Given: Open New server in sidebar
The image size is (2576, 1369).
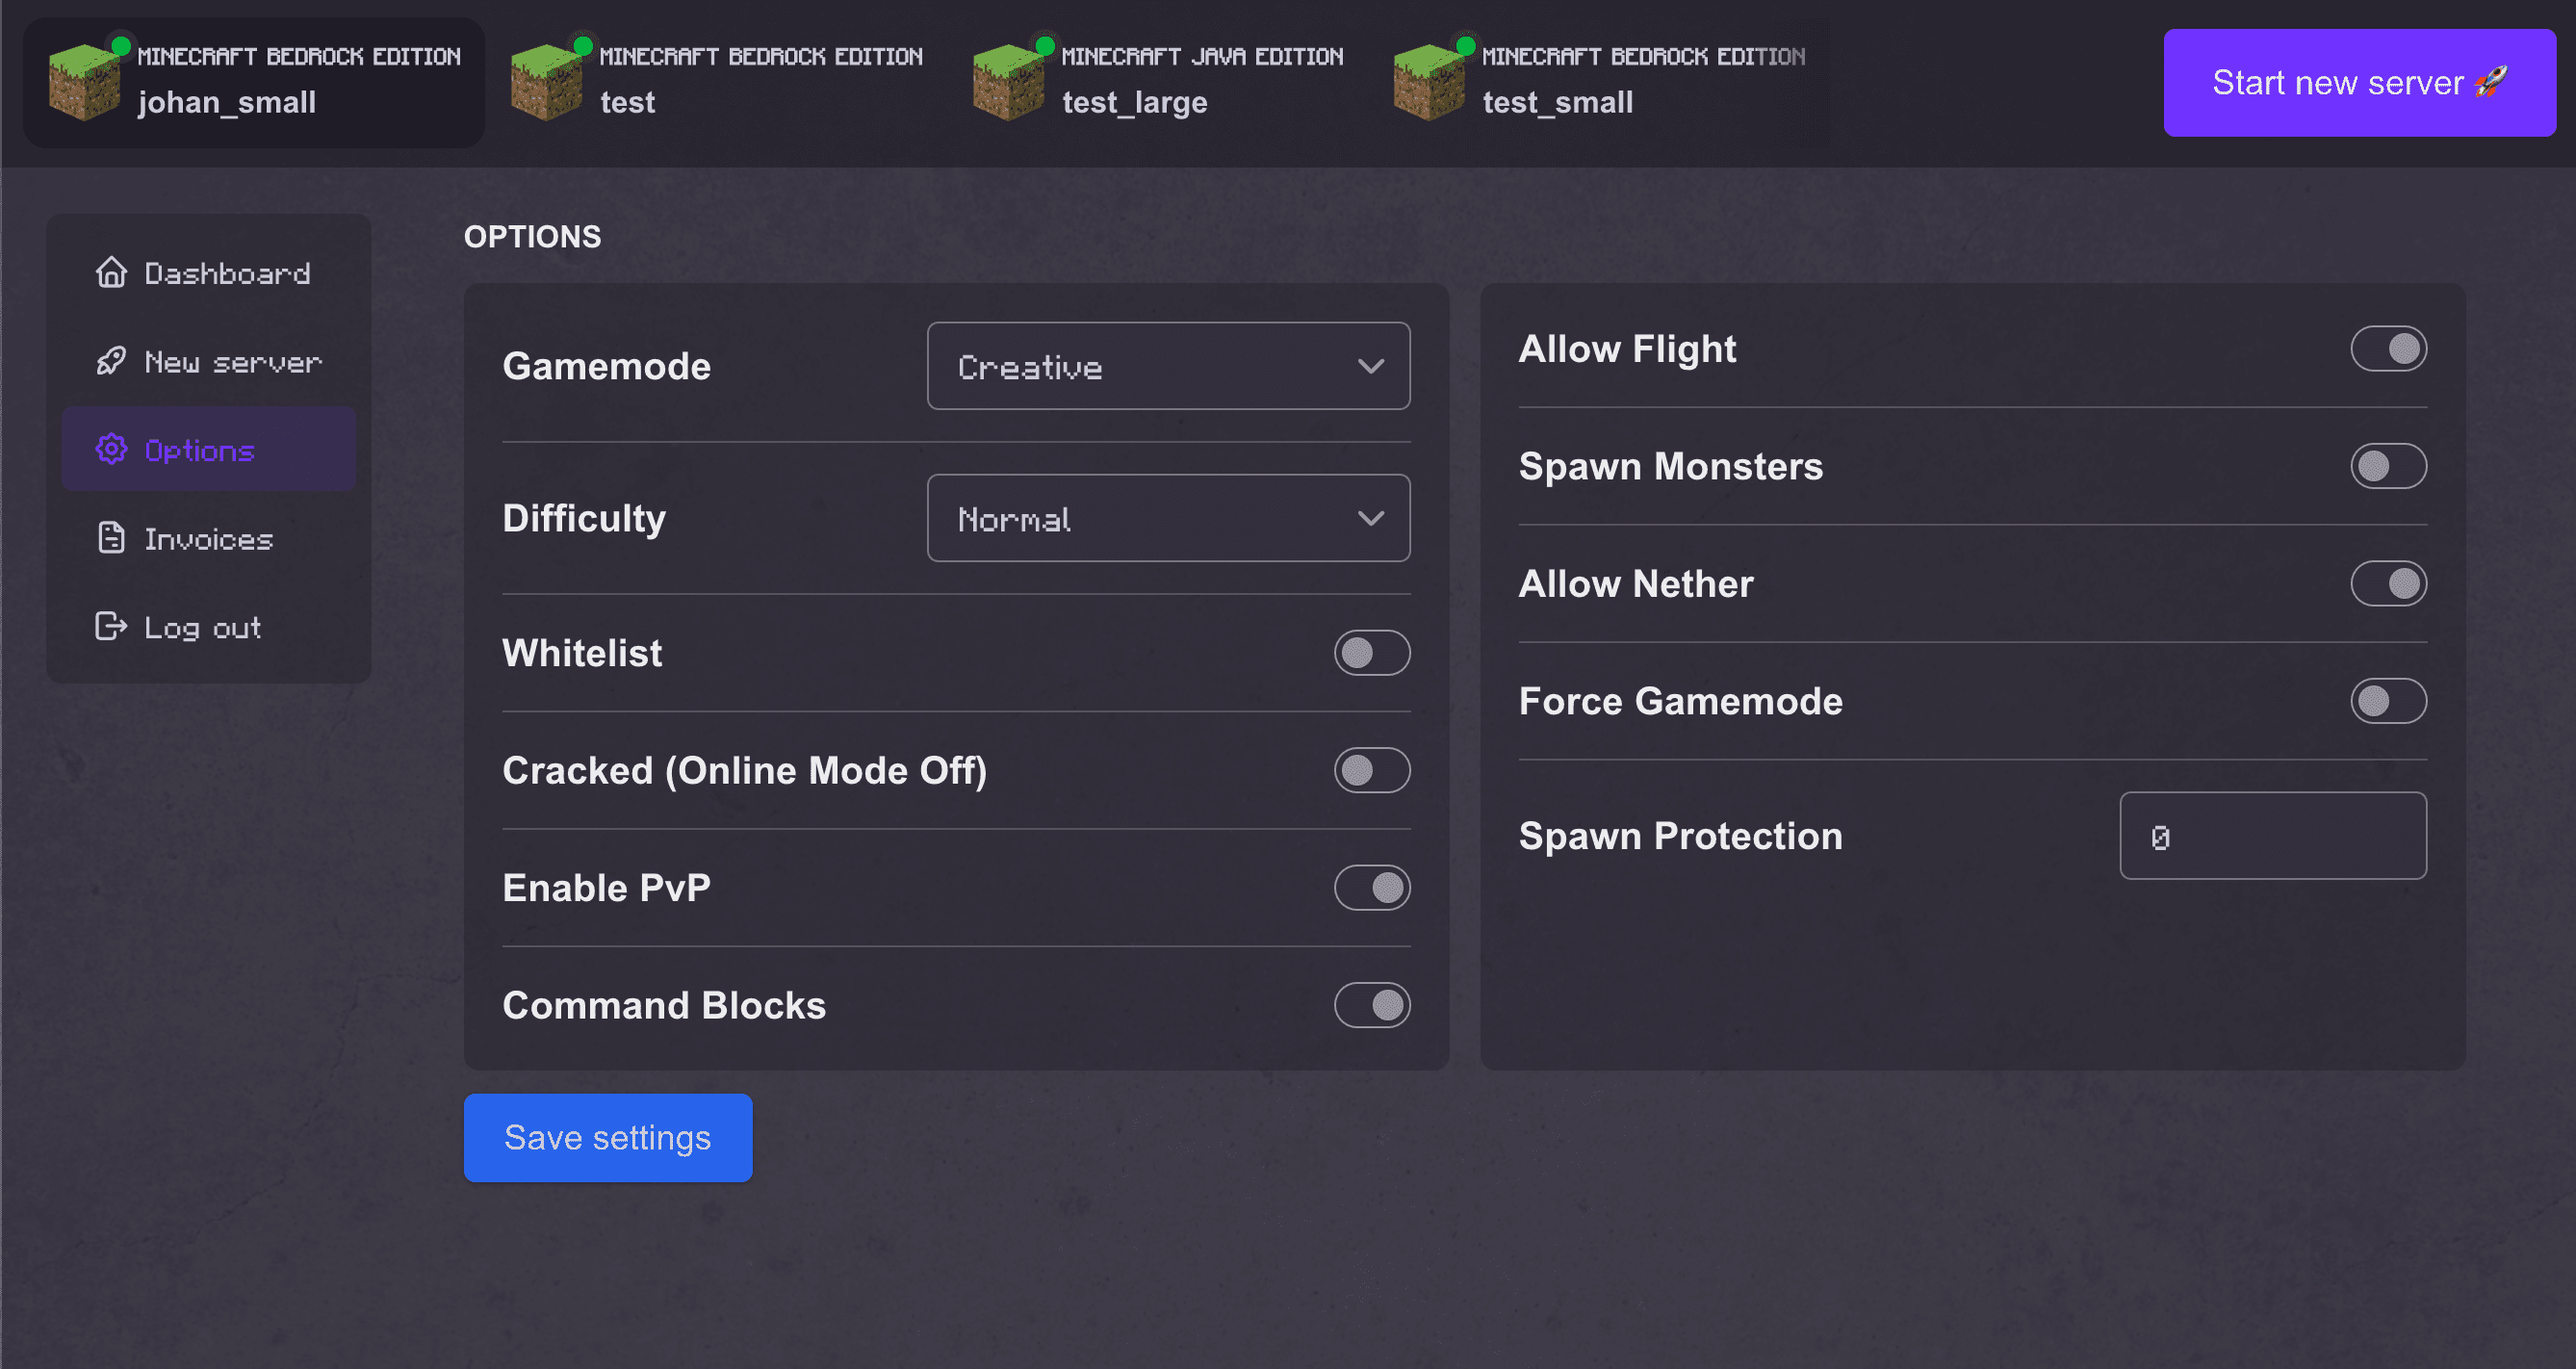Looking at the screenshot, I should (x=208, y=361).
